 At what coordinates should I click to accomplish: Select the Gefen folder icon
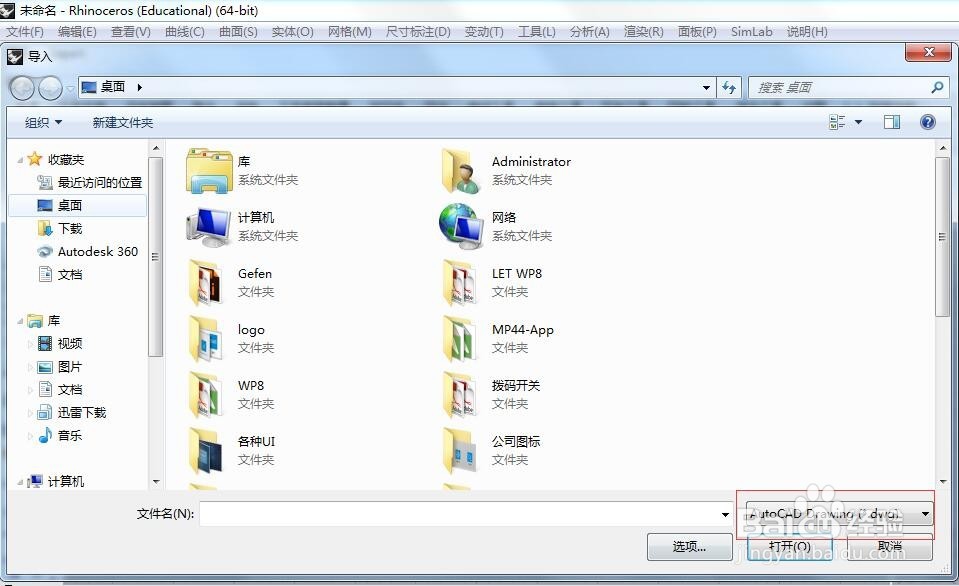click(x=206, y=283)
